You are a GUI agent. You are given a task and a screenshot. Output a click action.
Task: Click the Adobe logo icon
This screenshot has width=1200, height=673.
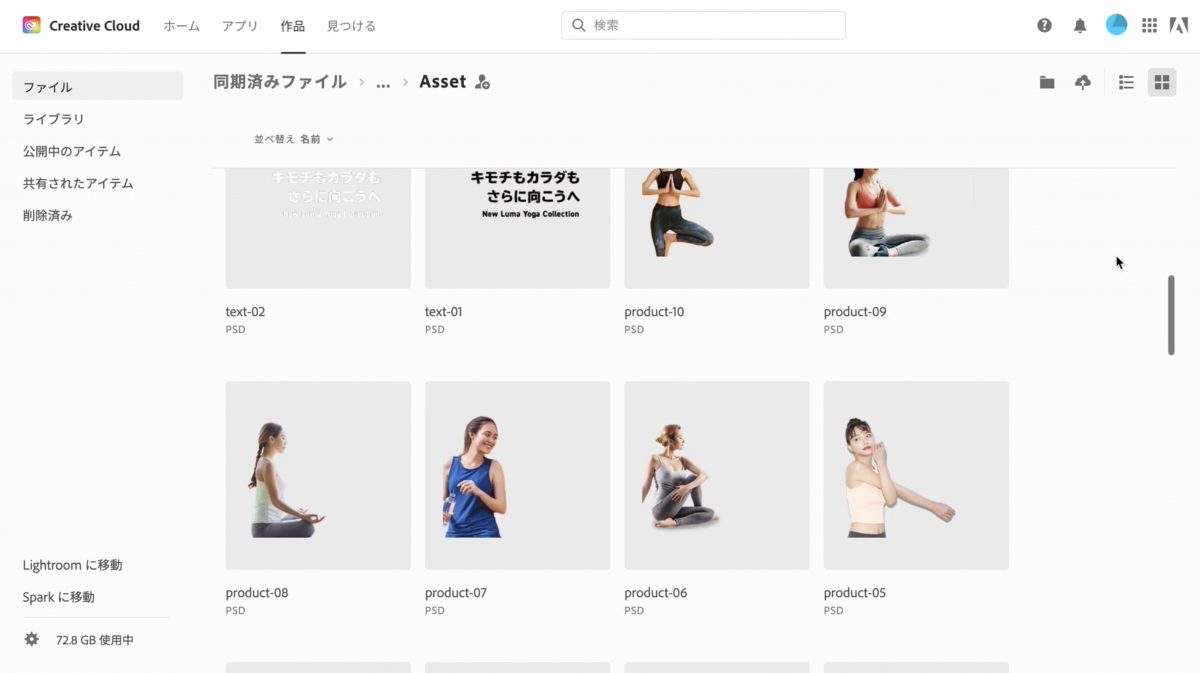click(x=1178, y=26)
